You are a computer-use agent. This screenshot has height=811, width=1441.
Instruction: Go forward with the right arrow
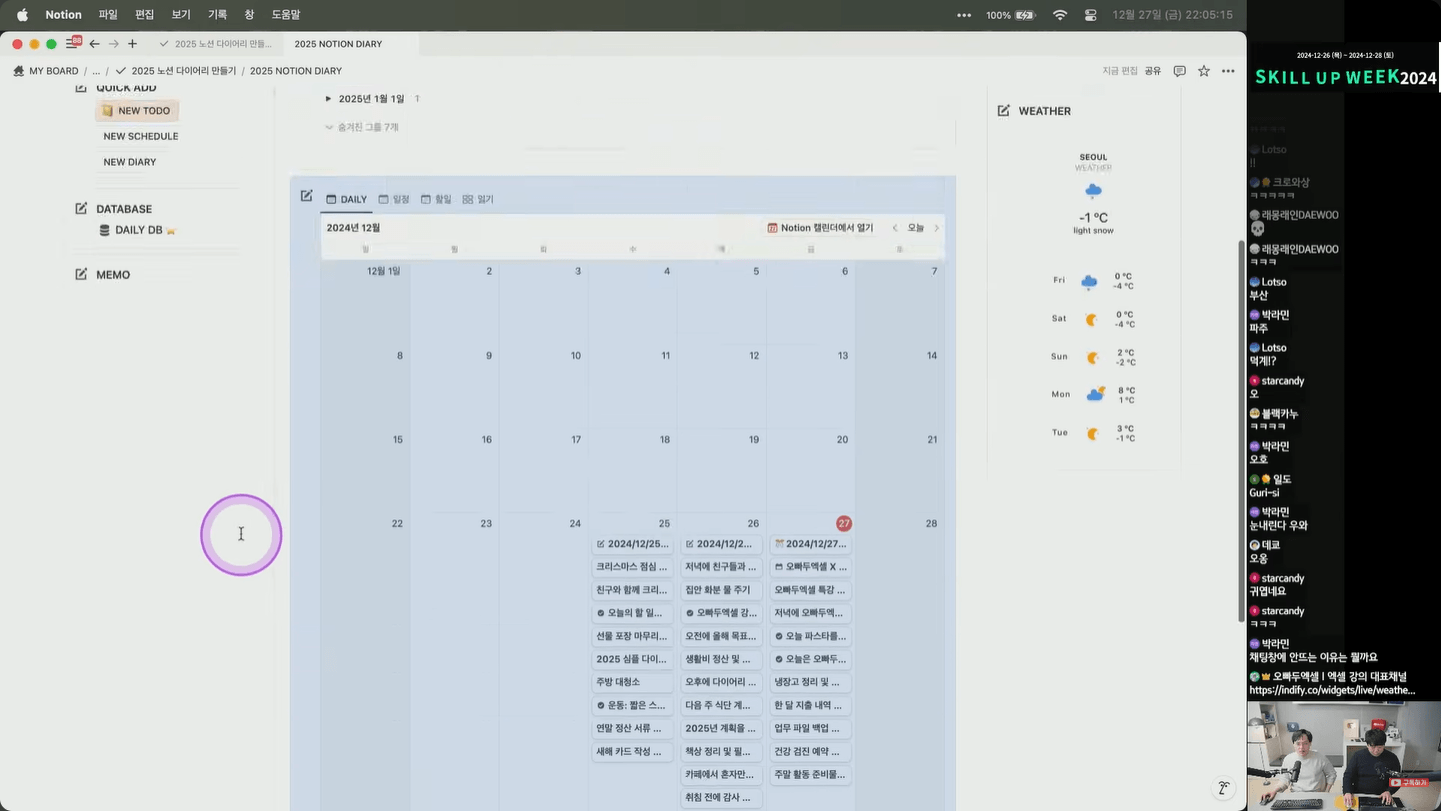pyautogui.click(x=113, y=44)
